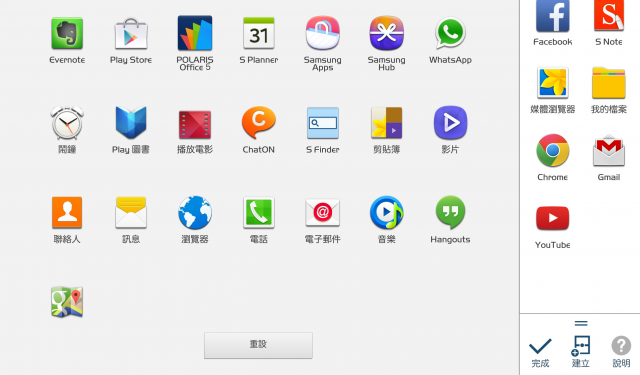Viewport: 640px width, 375px height.
Task: Open S Planner calendar
Action: point(259,33)
